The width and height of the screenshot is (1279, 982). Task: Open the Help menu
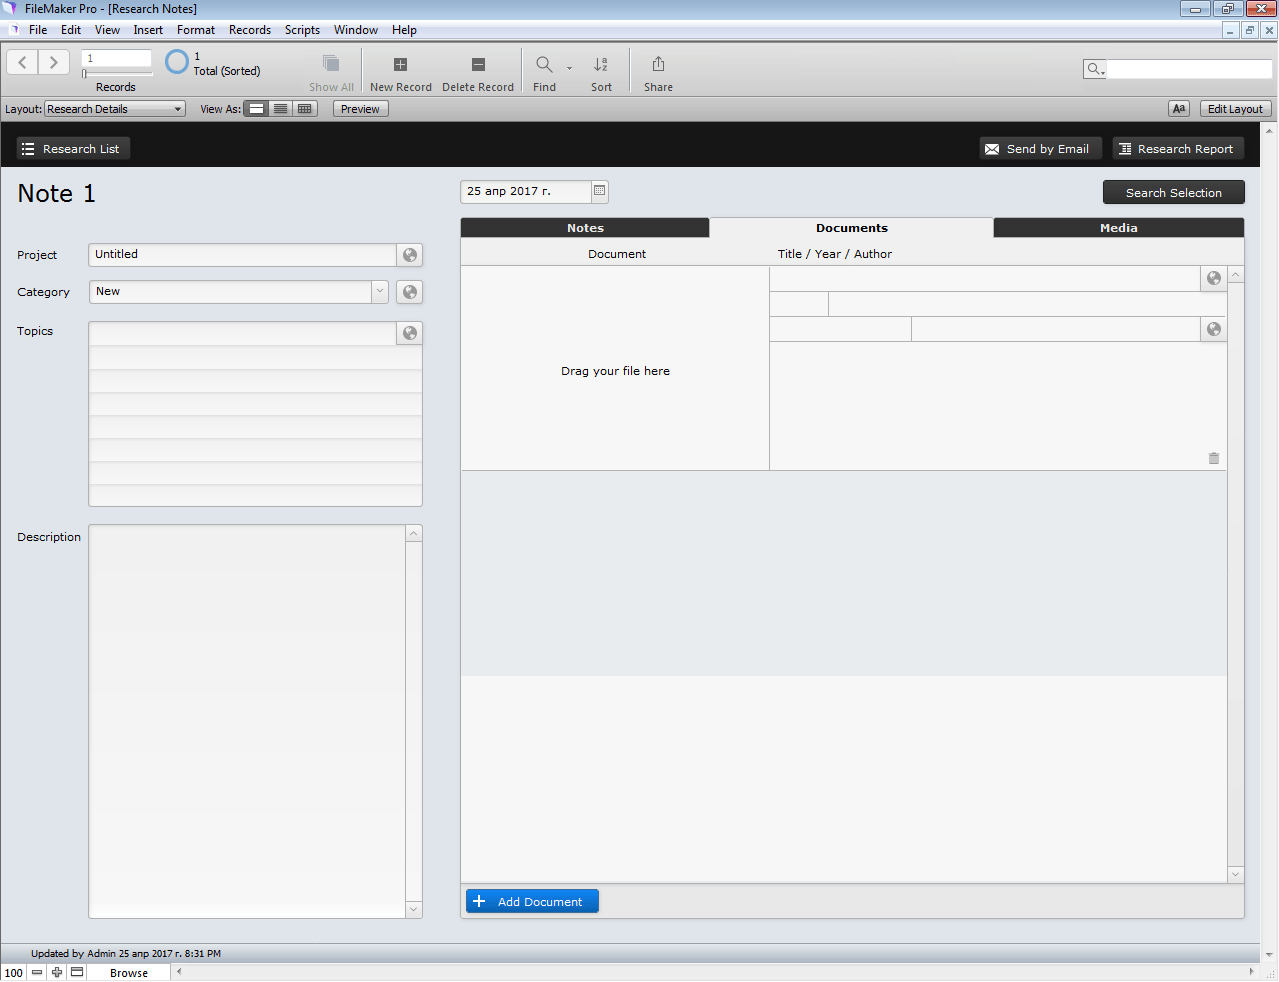tap(404, 30)
